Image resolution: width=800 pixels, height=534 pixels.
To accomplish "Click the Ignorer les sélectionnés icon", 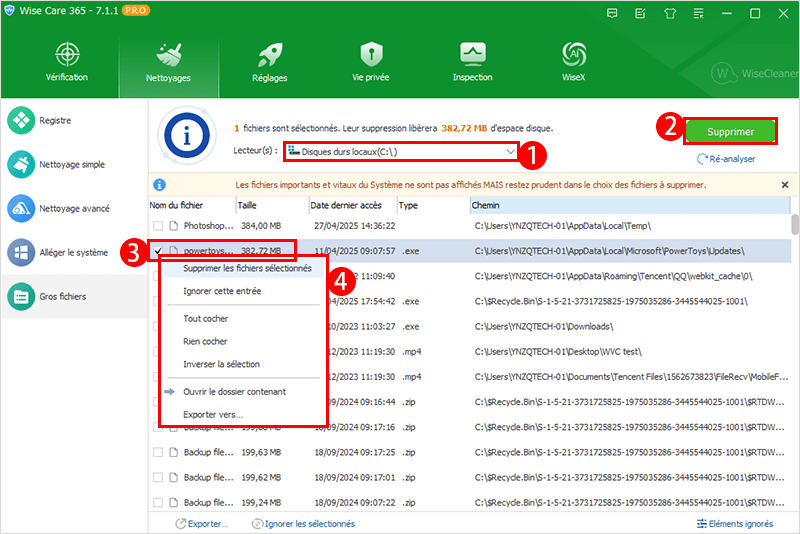I will 258,524.
